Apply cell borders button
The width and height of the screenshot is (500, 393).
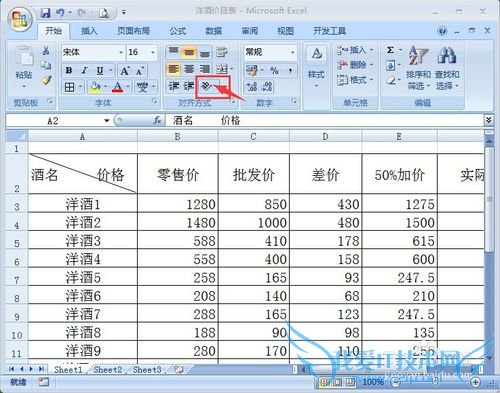pos(69,87)
